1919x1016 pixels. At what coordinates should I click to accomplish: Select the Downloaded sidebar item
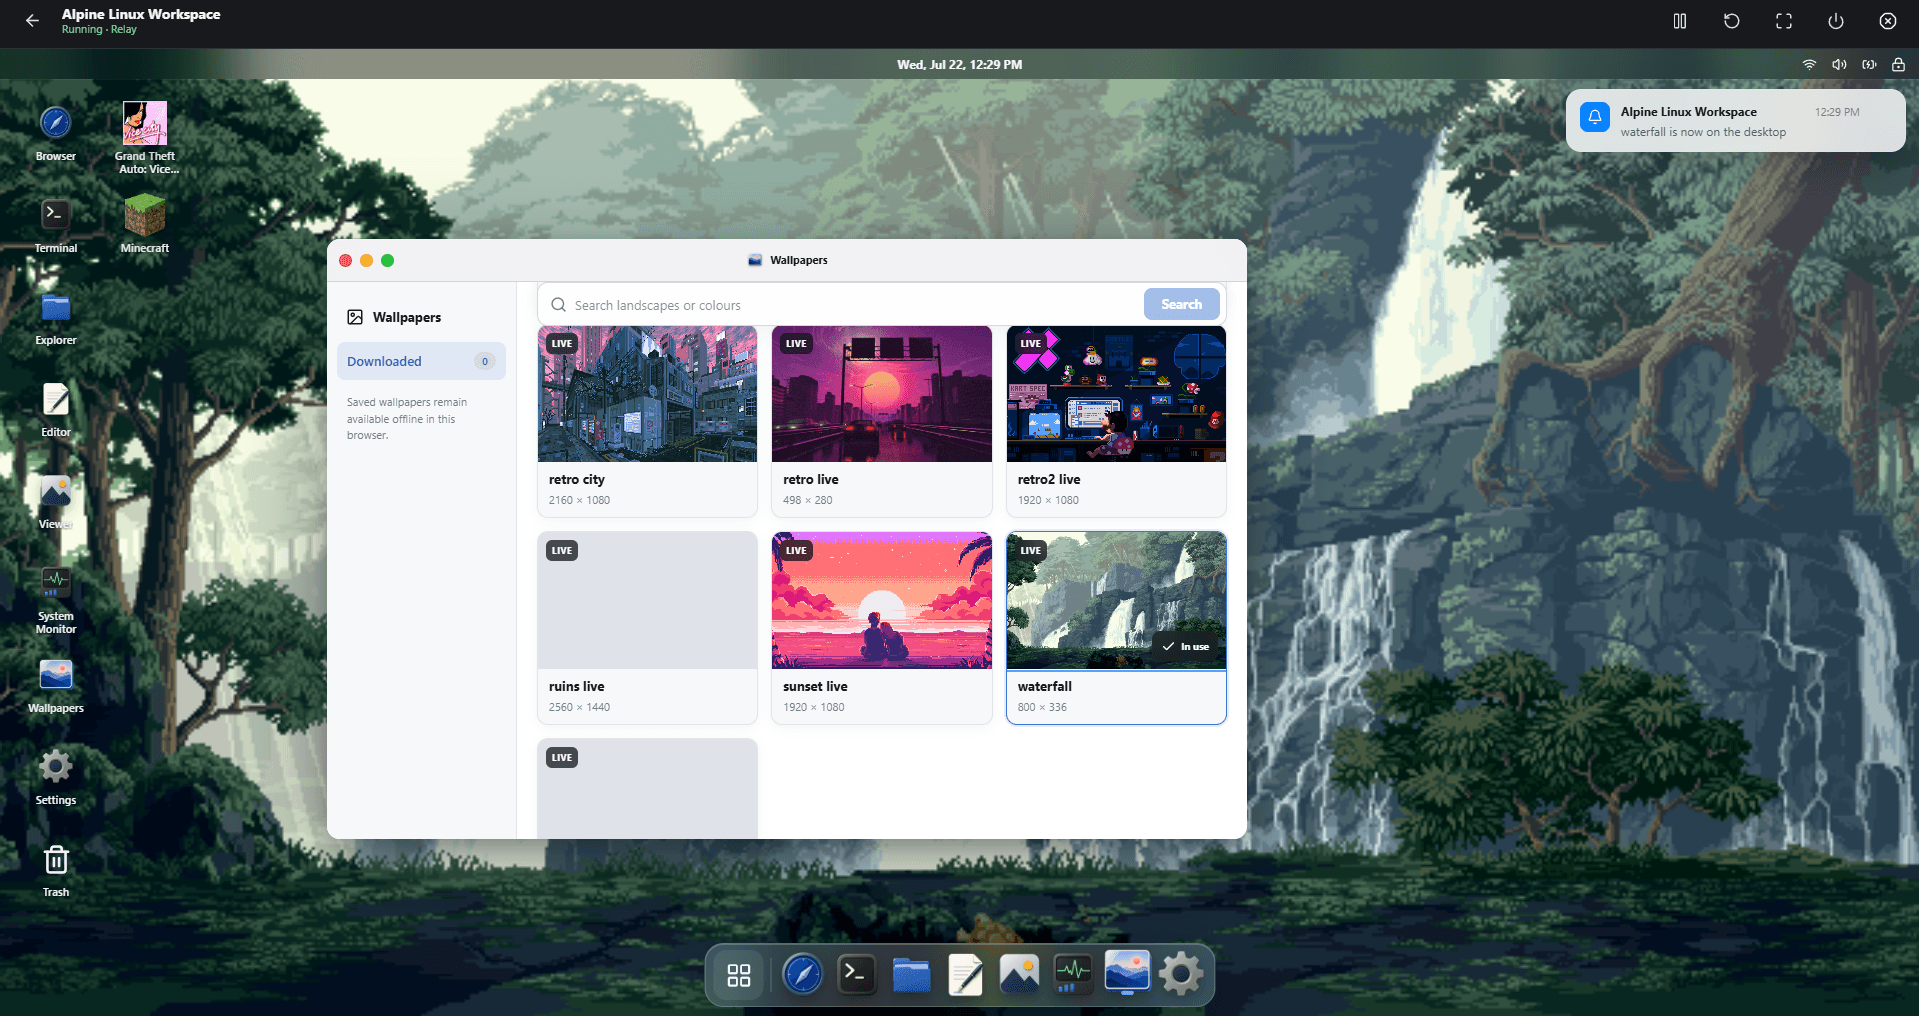point(421,361)
